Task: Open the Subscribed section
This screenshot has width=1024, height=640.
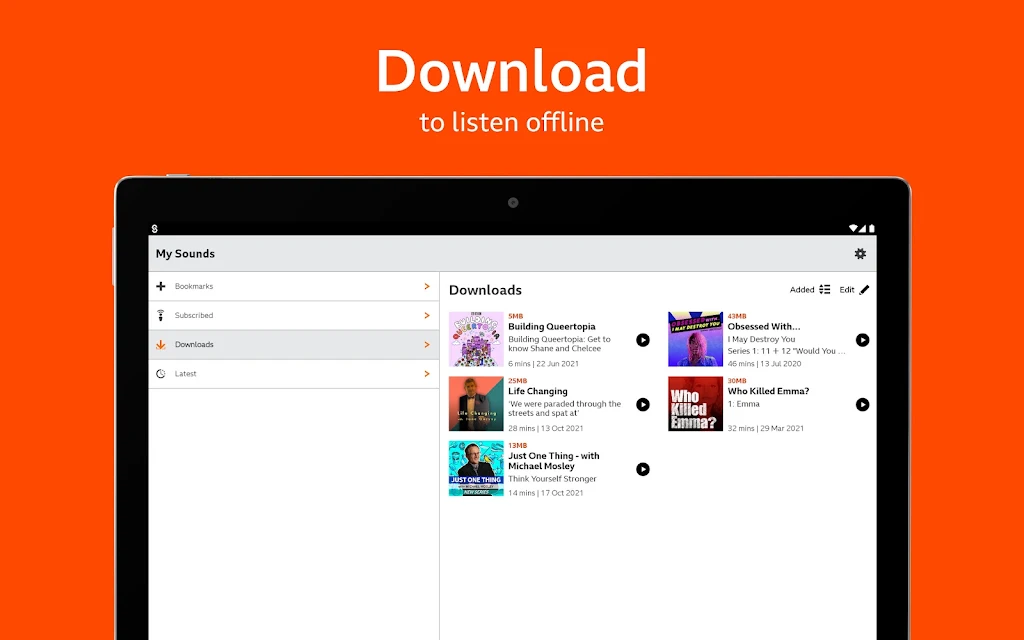Action: tap(294, 315)
